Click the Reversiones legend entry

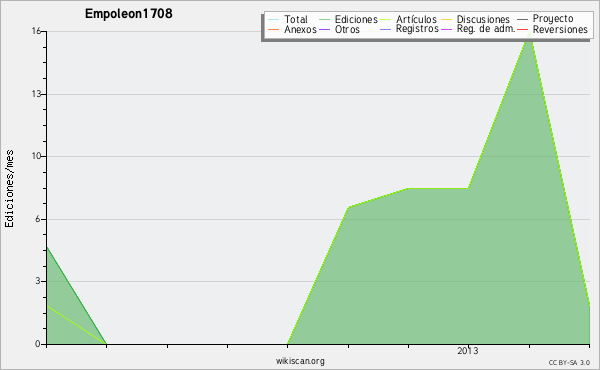[552, 29]
